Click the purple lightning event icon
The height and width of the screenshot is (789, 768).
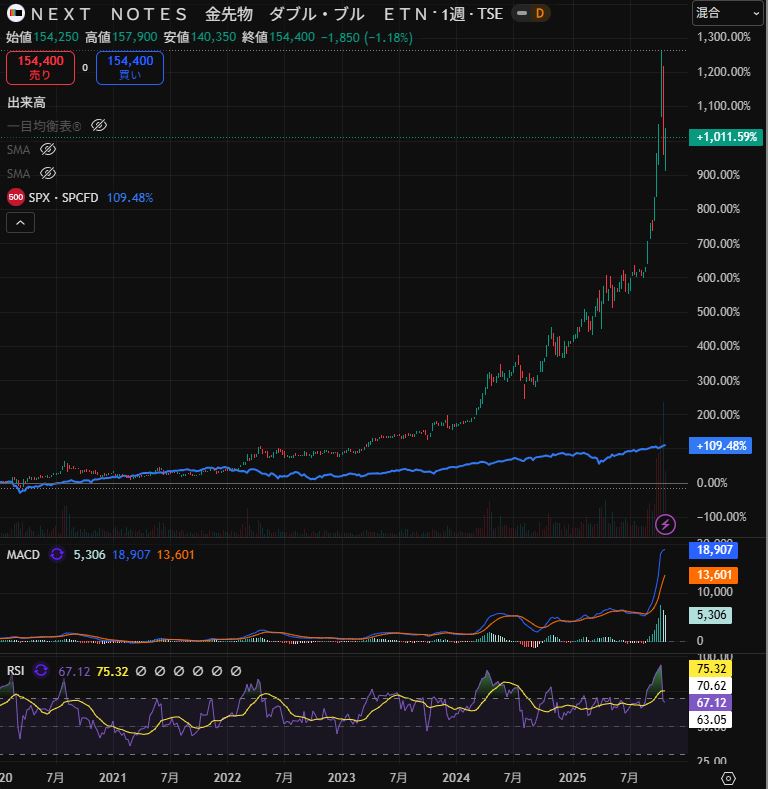(666, 524)
